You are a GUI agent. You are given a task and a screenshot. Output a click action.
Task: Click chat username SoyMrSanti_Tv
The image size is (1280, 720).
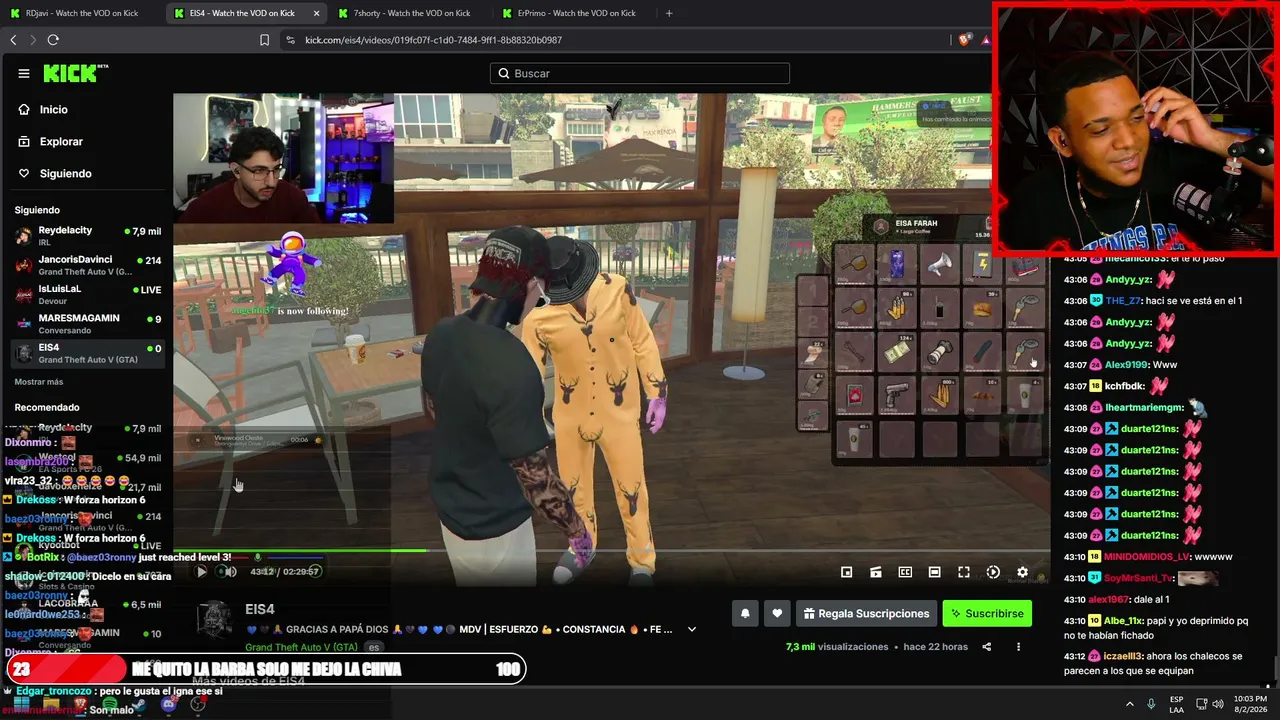[1138, 578]
